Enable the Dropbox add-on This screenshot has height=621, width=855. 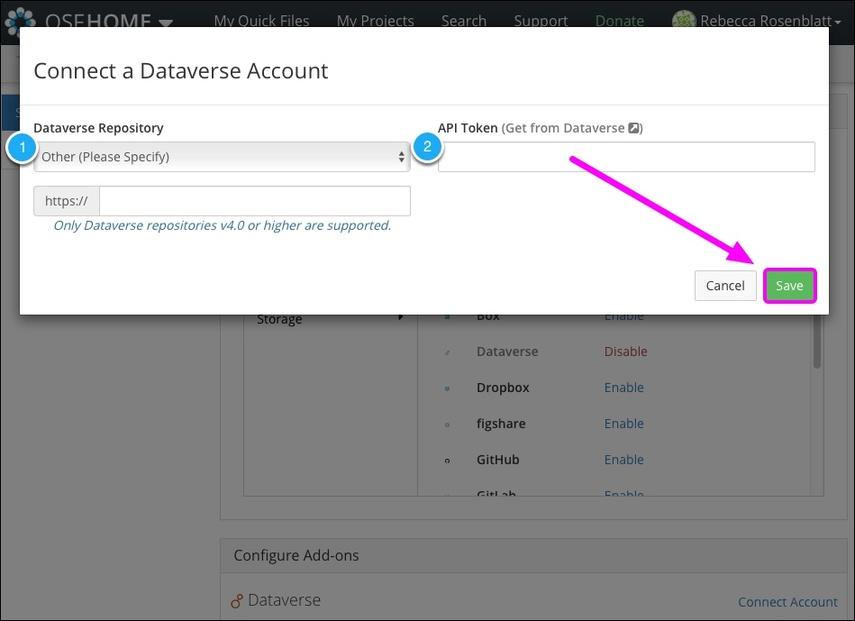coord(624,388)
